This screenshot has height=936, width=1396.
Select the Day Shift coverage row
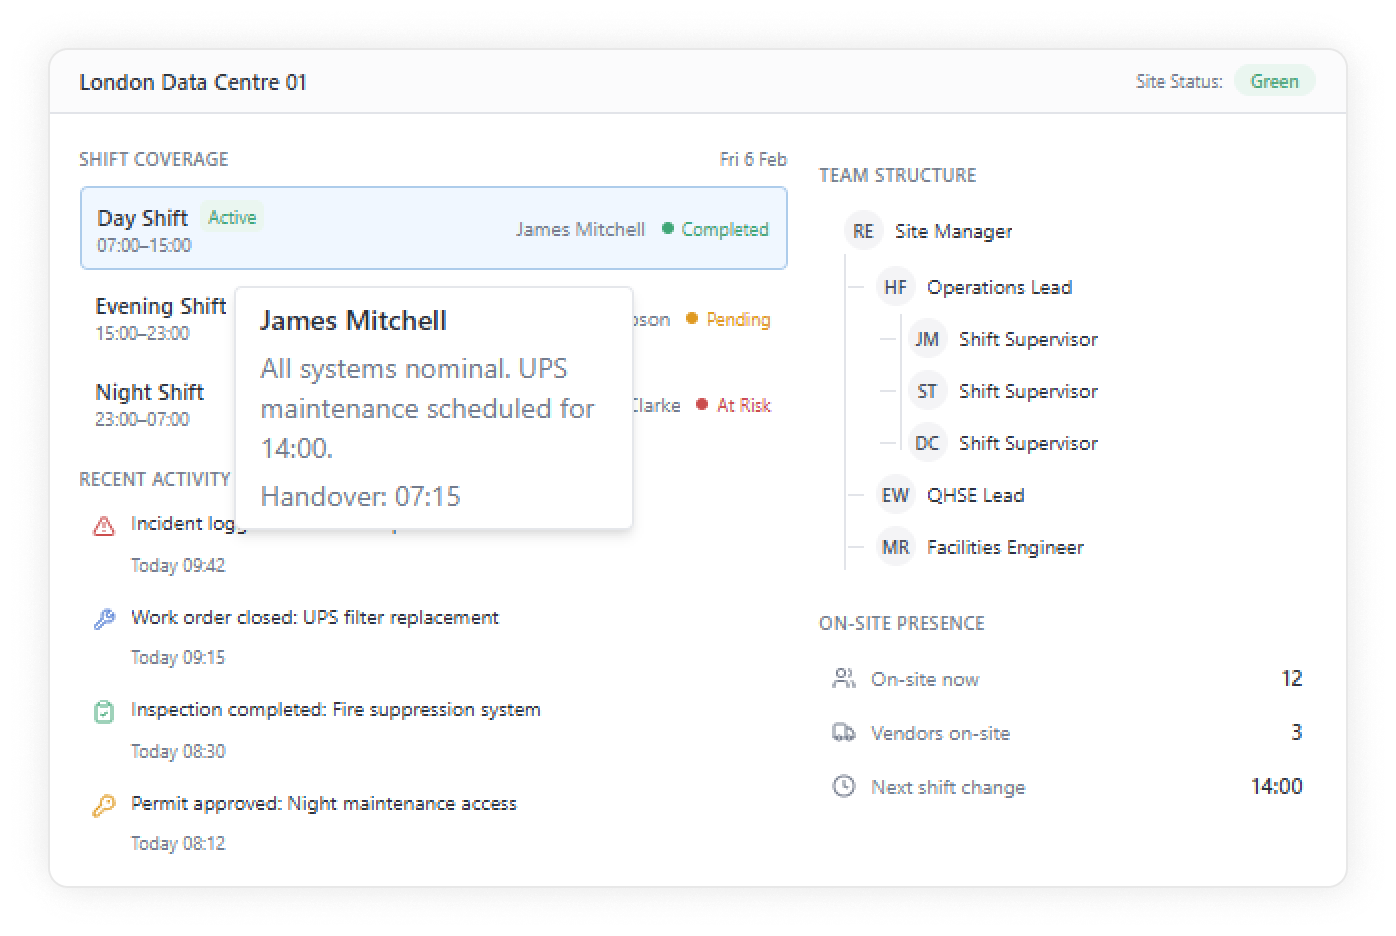(433, 229)
